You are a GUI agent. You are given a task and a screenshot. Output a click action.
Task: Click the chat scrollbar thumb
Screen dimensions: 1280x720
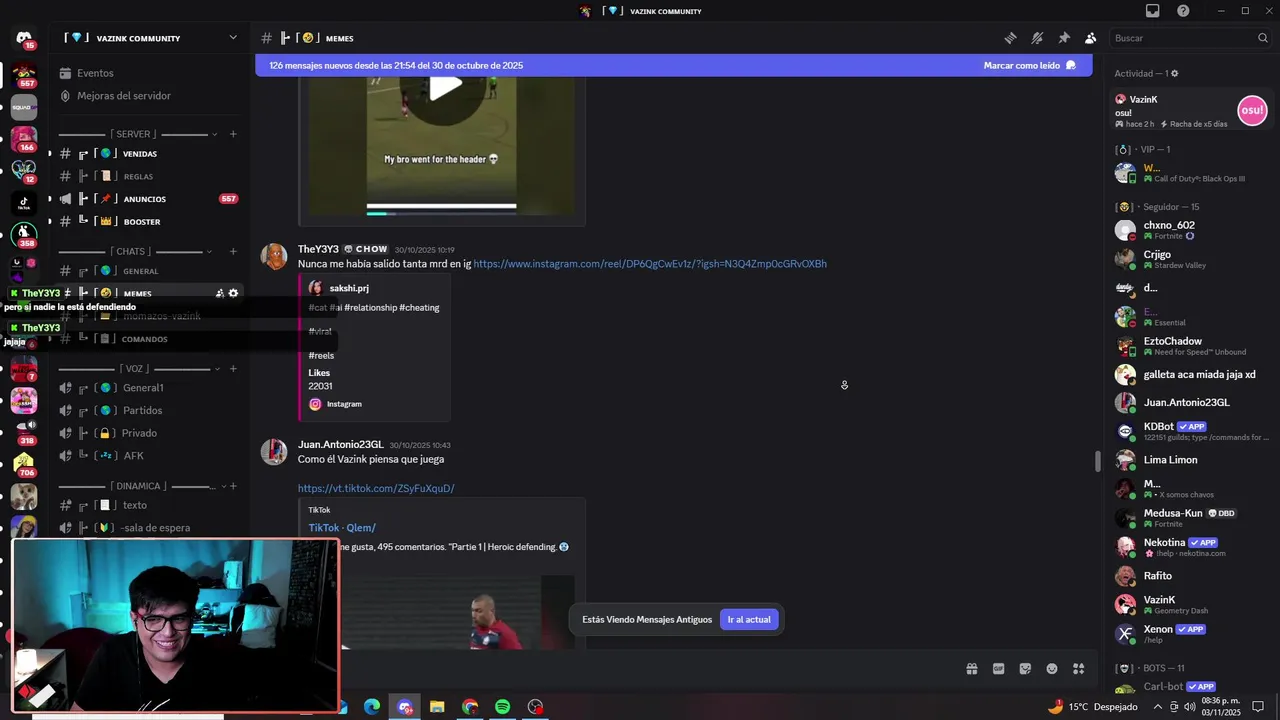click(x=1097, y=461)
